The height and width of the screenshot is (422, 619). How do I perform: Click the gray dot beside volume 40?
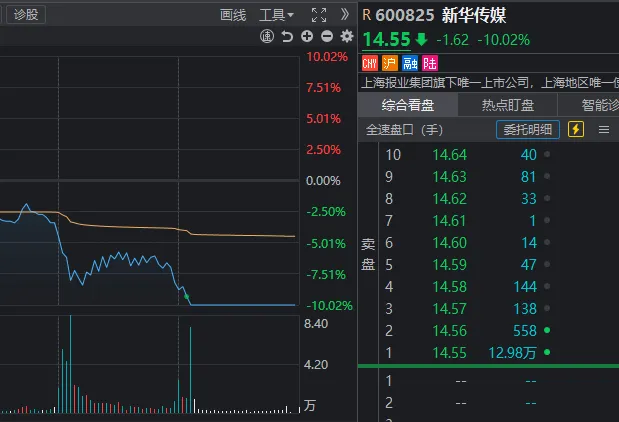pos(547,154)
